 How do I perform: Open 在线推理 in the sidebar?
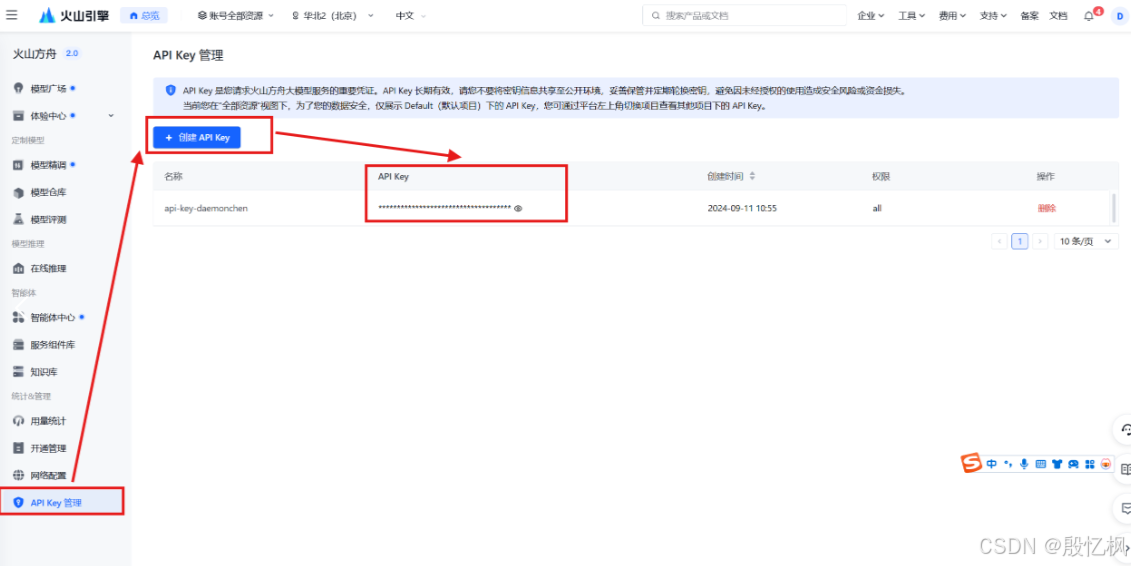(x=48, y=268)
